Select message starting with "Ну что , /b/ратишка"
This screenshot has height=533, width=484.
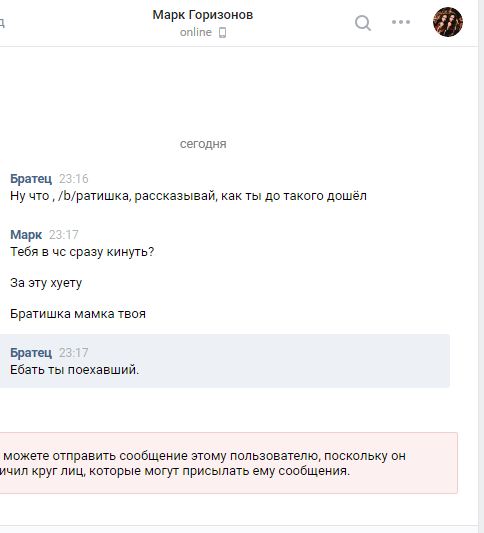(188, 196)
